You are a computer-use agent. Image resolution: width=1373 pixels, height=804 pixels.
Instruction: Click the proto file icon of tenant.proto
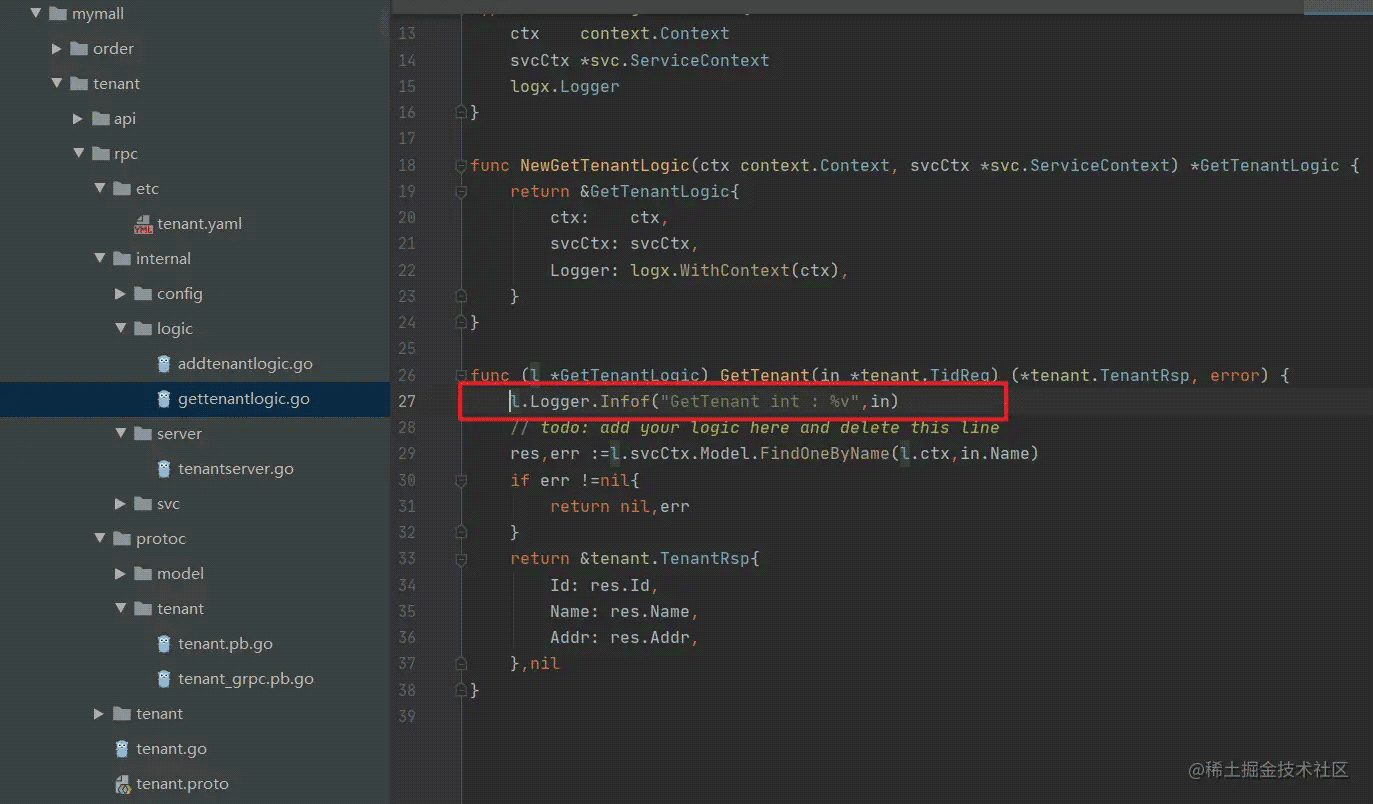pyautogui.click(x=122, y=784)
